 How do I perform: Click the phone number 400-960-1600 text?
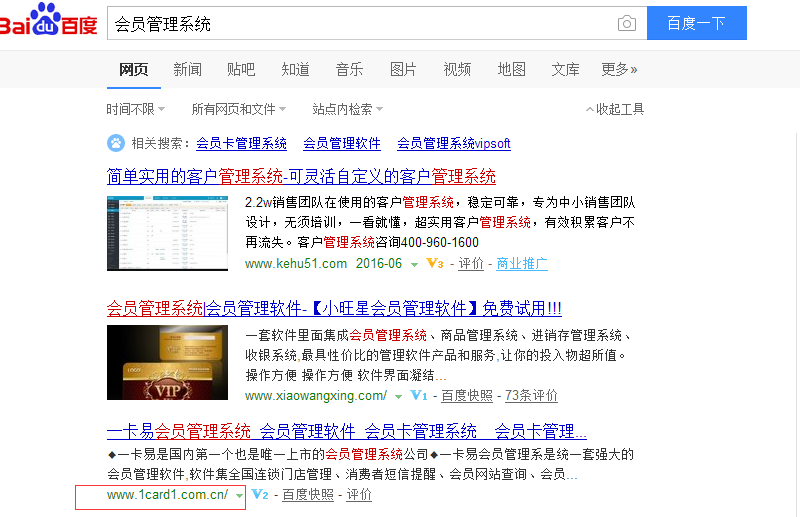pyautogui.click(x=440, y=242)
